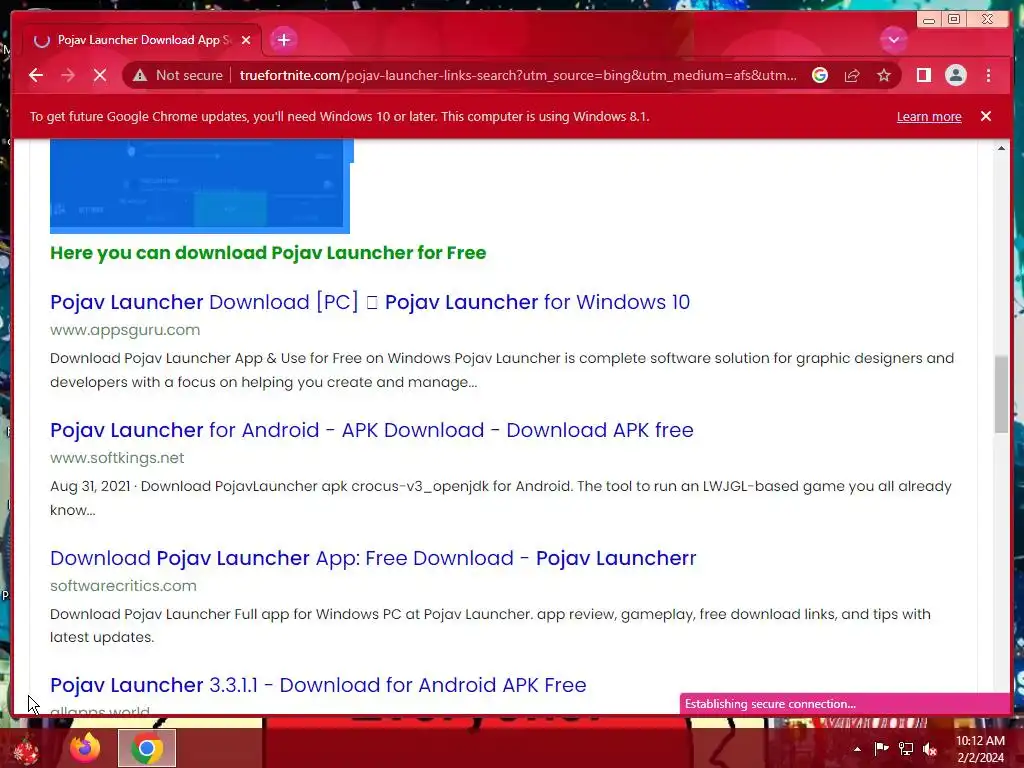Click Learn more in update banner
This screenshot has width=1024, height=768.
pyautogui.click(x=929, y=117)
